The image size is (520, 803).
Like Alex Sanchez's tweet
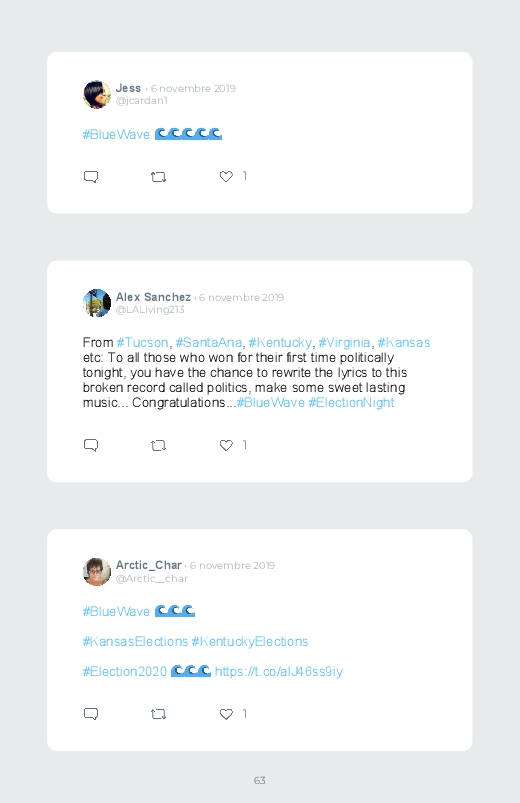click(226, 445)
